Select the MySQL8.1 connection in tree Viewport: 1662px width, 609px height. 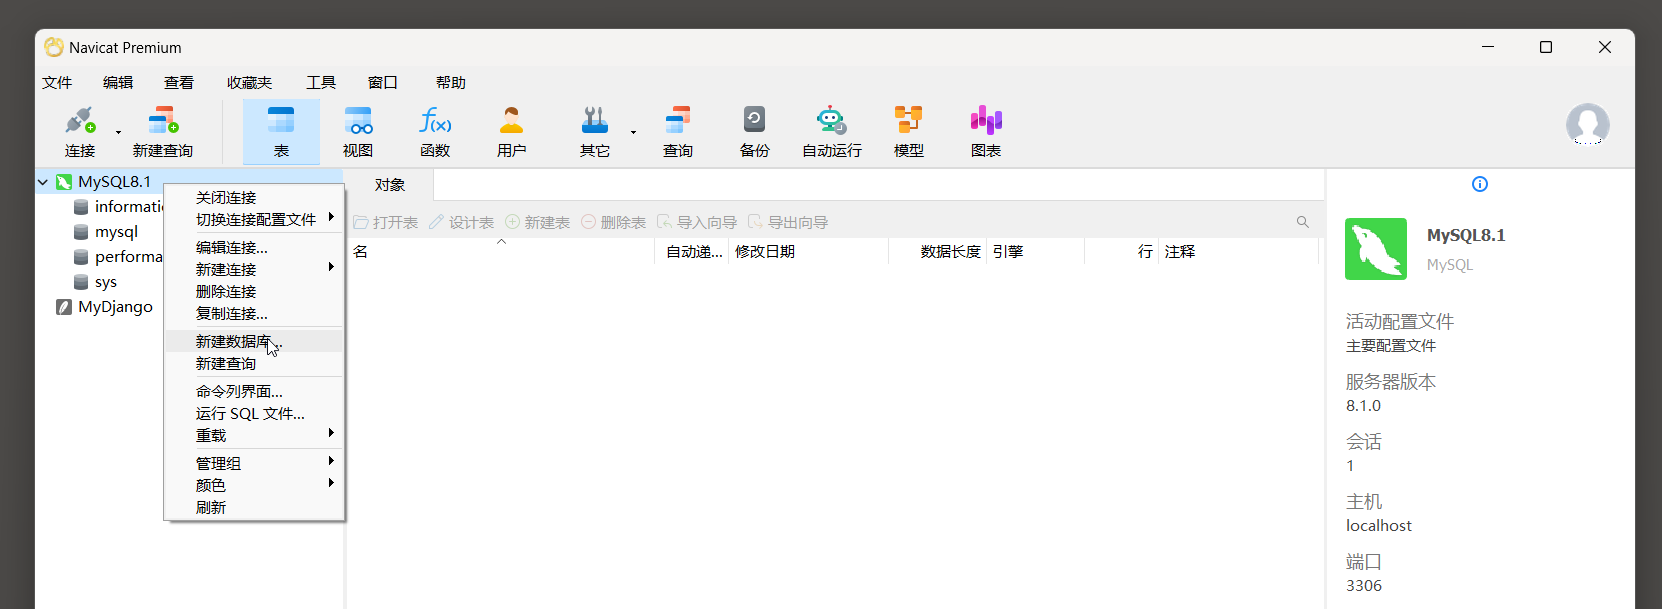point(115,182)
